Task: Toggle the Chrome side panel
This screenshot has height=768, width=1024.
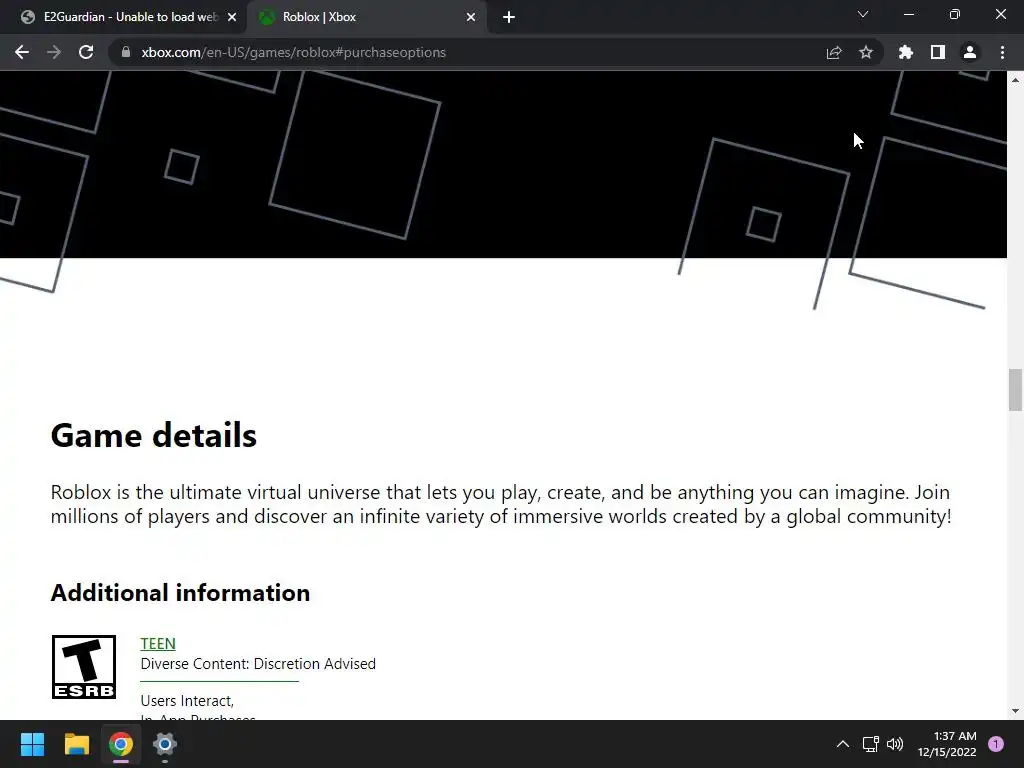Action: 938,52
